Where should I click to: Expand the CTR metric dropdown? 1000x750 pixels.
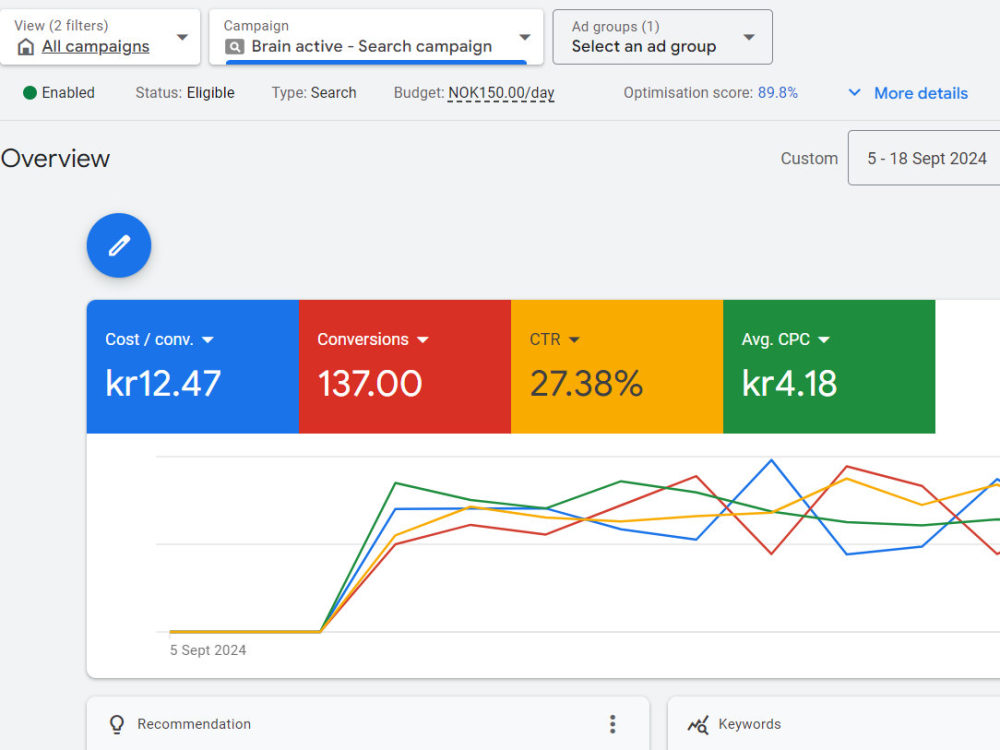pos(574,340)
